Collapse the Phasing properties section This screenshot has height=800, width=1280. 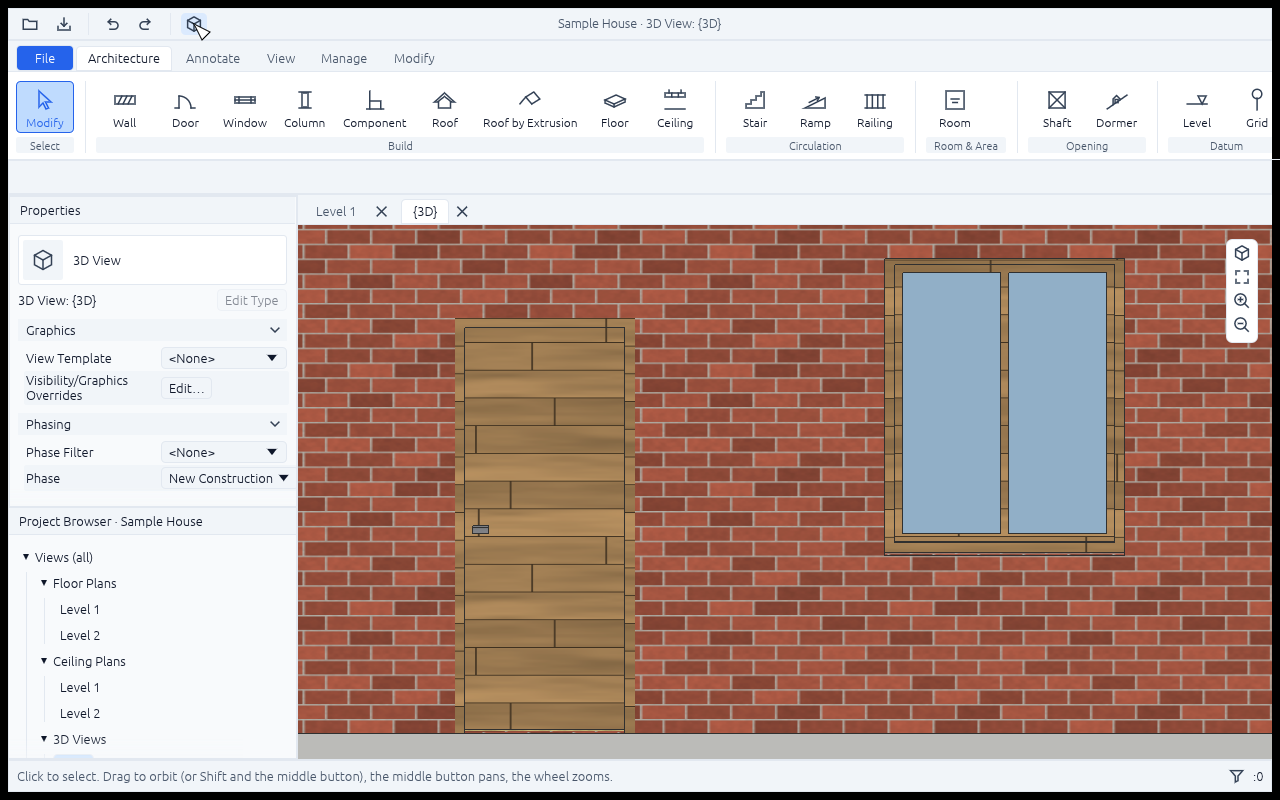point(152,424)
